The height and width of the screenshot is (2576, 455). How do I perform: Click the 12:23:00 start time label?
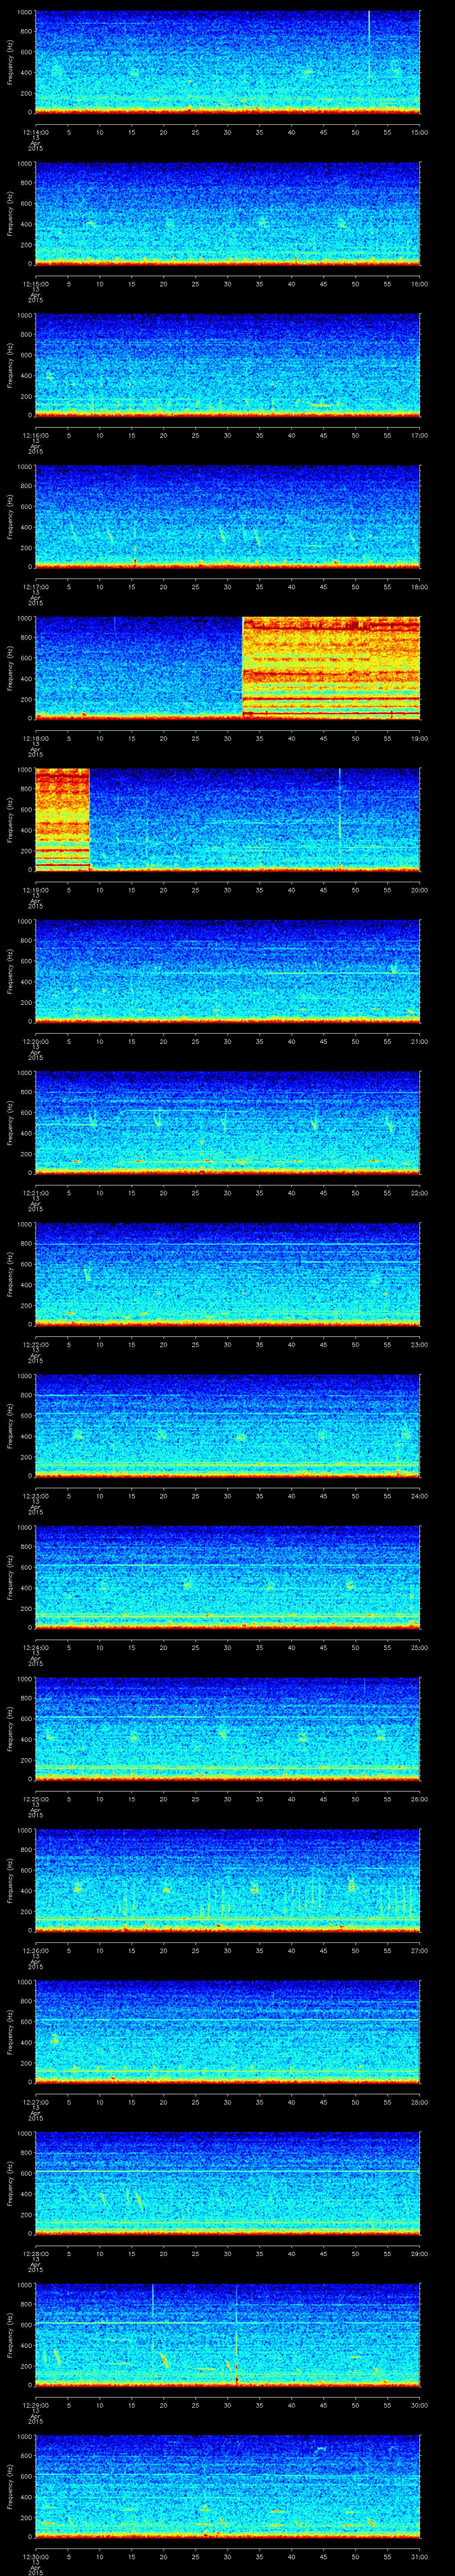click(35, 1495)
